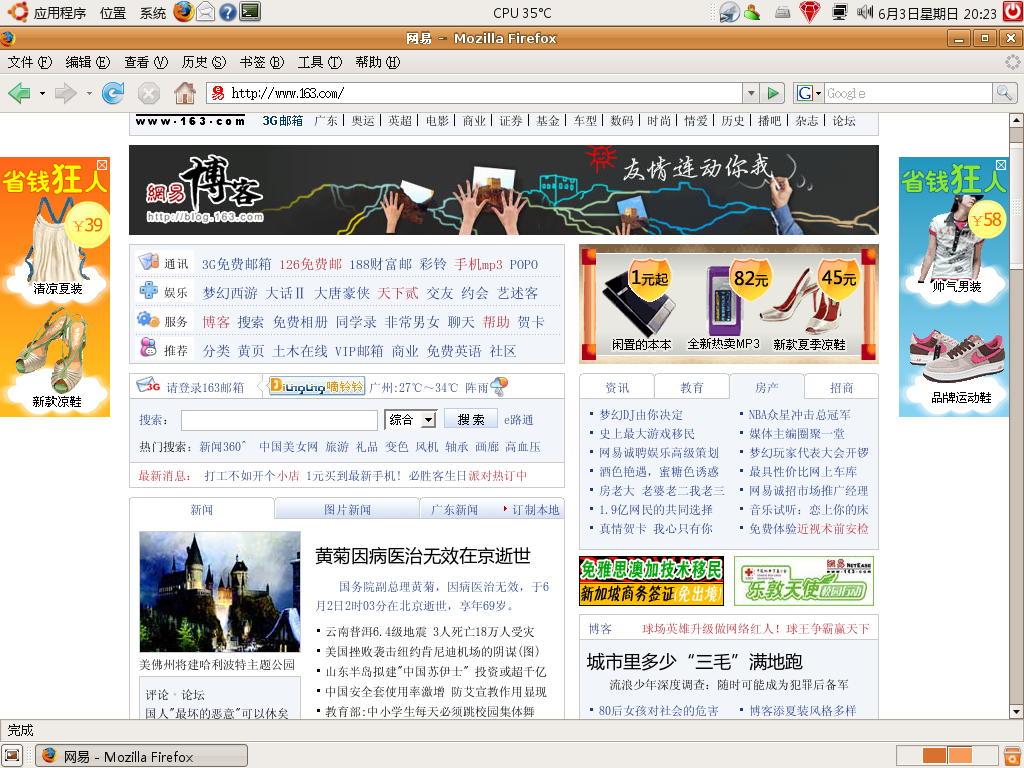Image resolution: width=1024 pixels, height=768 pixels.
Task: Click the Google search box
Action: point(908,93)
